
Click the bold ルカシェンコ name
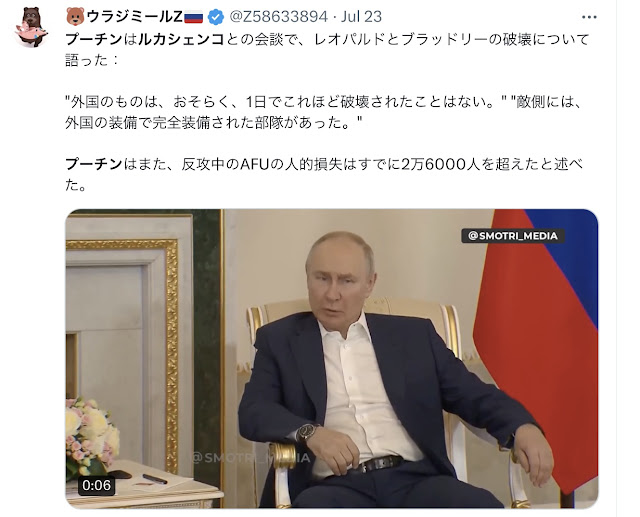click(181, 39)
